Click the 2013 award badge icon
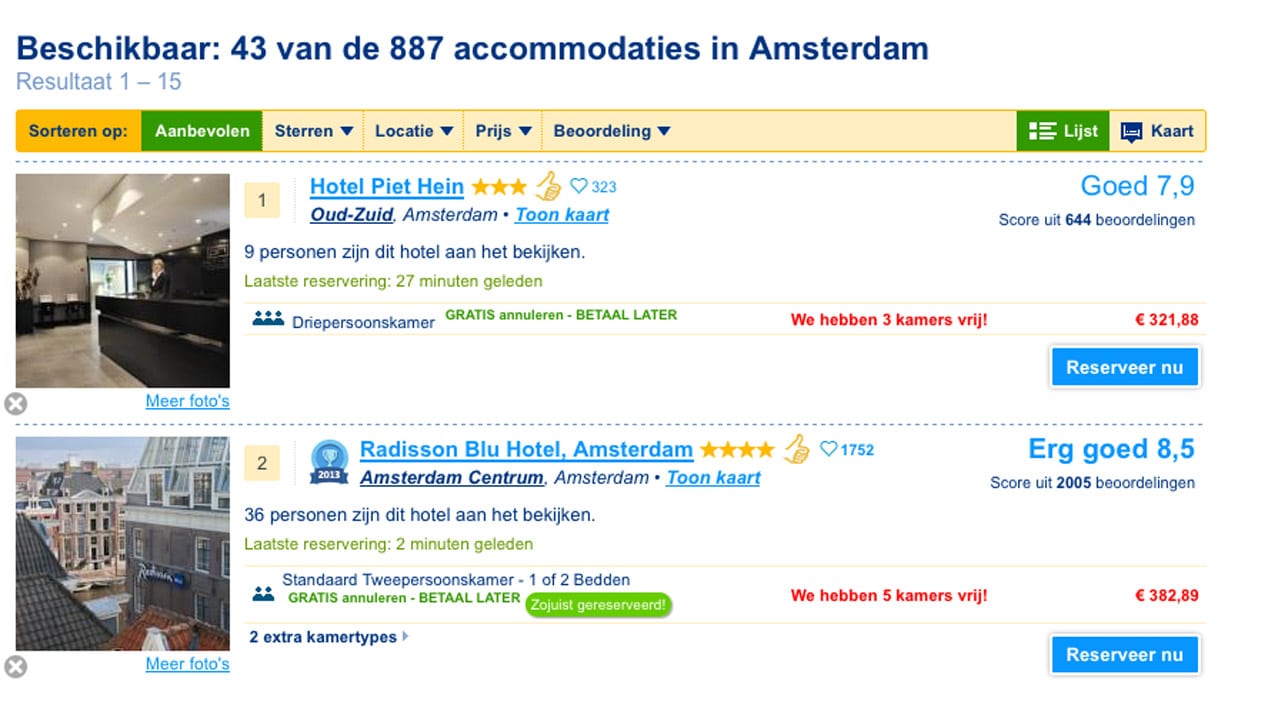Viewport: 1268px width, 720px height. coord(329,462)
